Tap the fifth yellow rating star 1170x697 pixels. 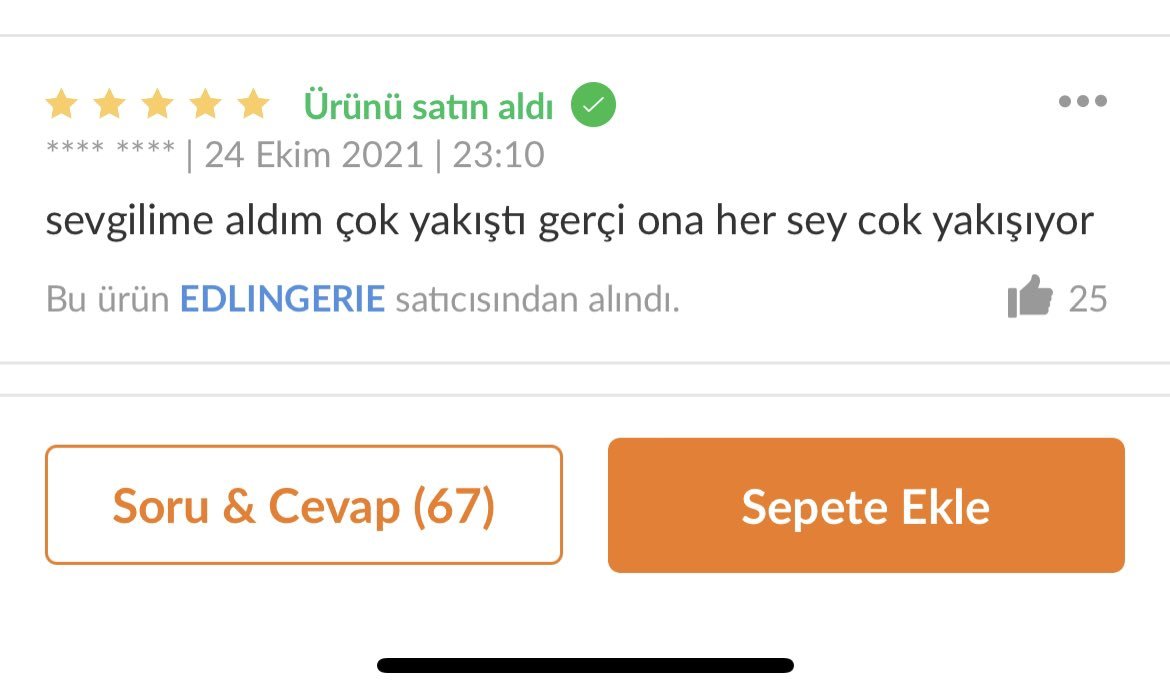[x=253, y=104]
